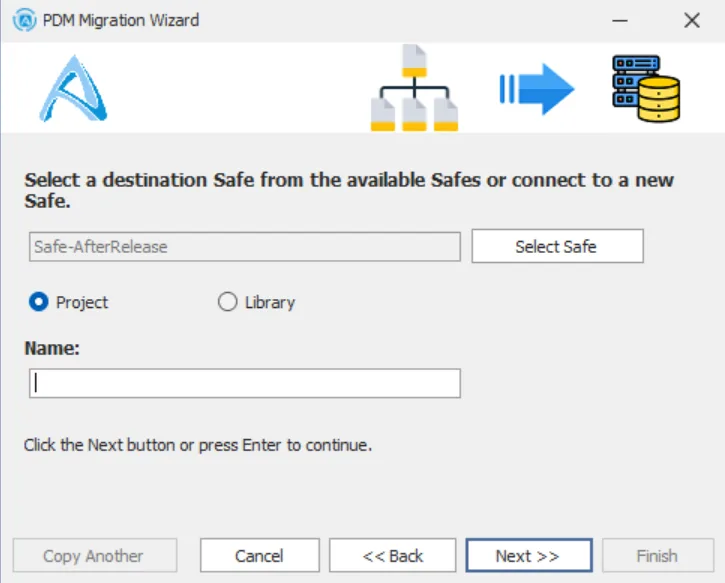
Task: Continue with Next >> button
Action: (x=529, y=556)
